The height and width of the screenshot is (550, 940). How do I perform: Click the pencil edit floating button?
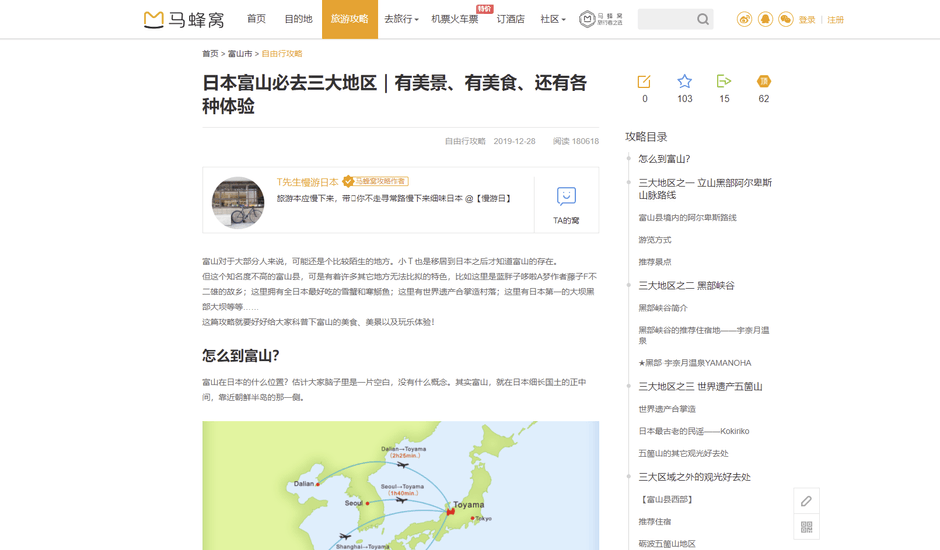[x=806, y=501]
